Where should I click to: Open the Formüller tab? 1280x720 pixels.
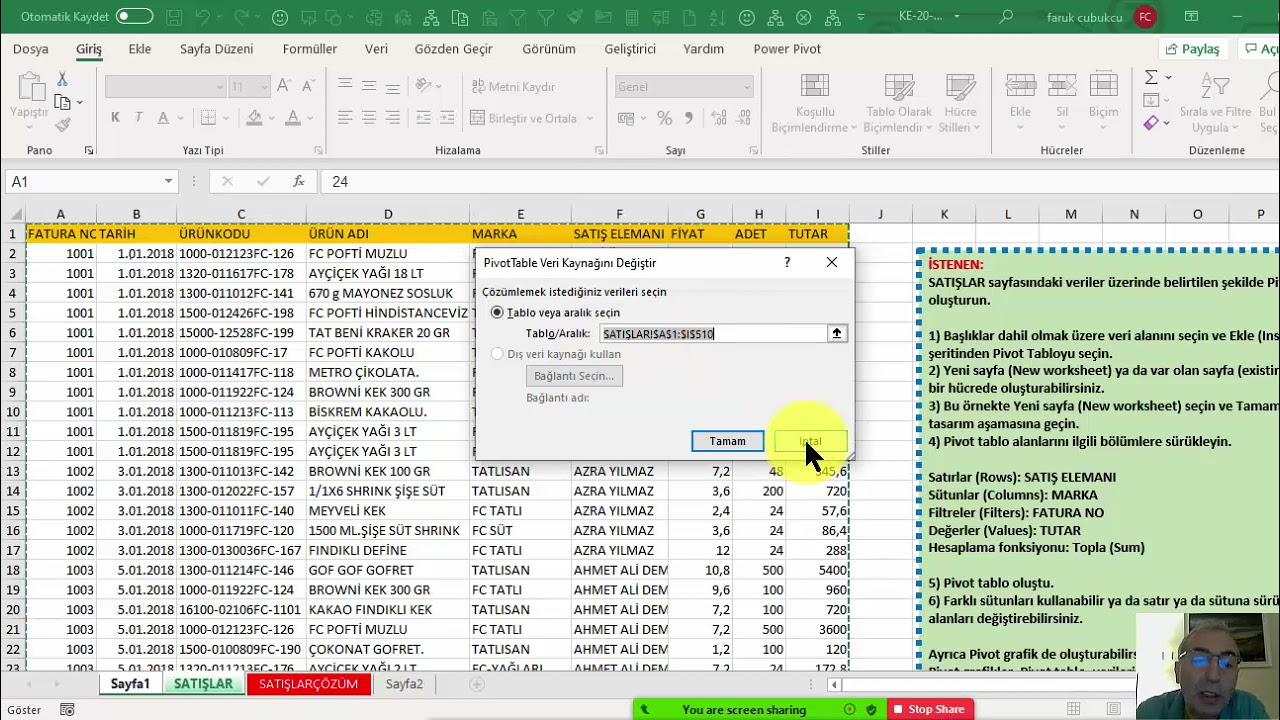pos(310,49)
